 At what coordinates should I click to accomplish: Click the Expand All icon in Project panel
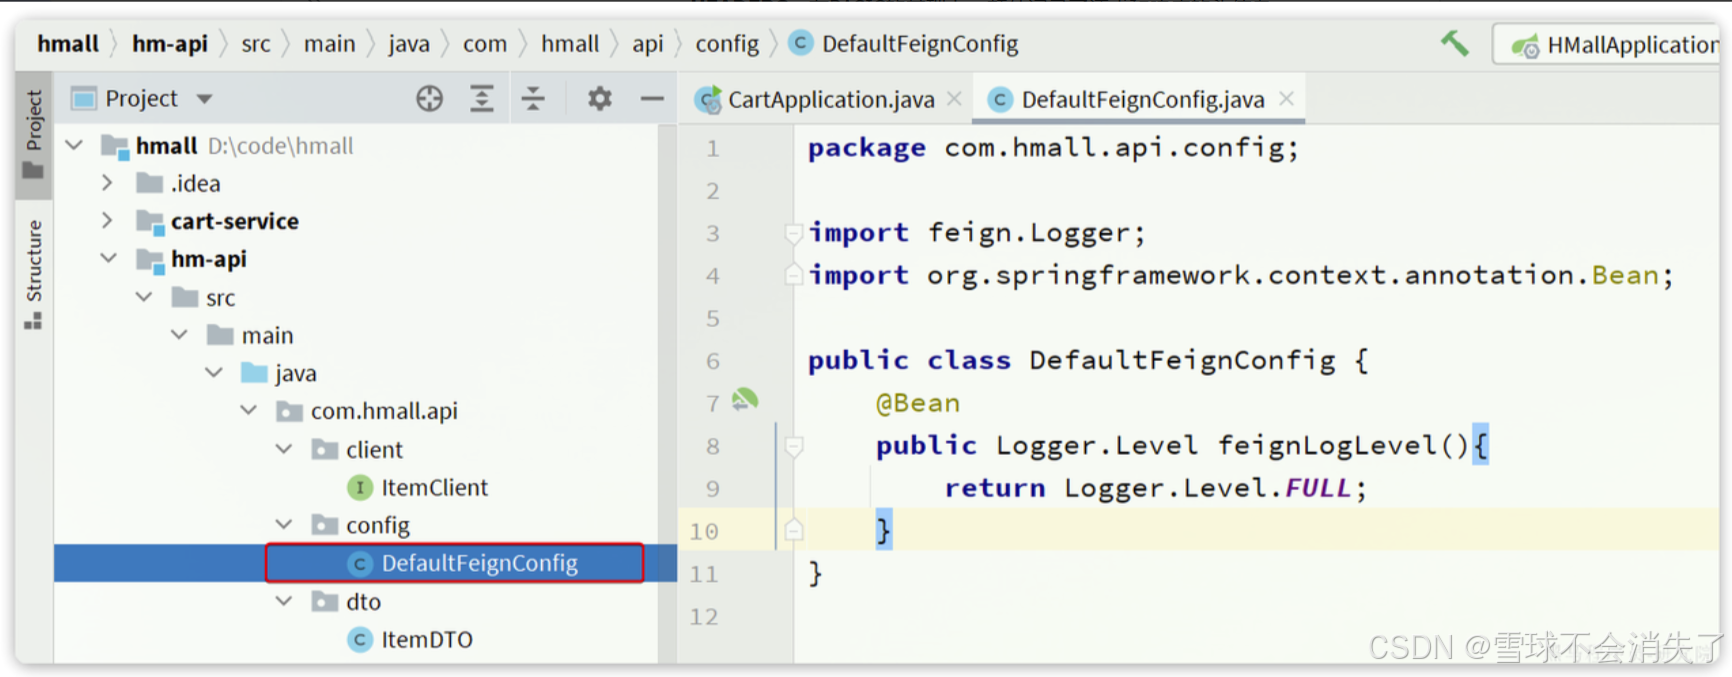point(482,98)
